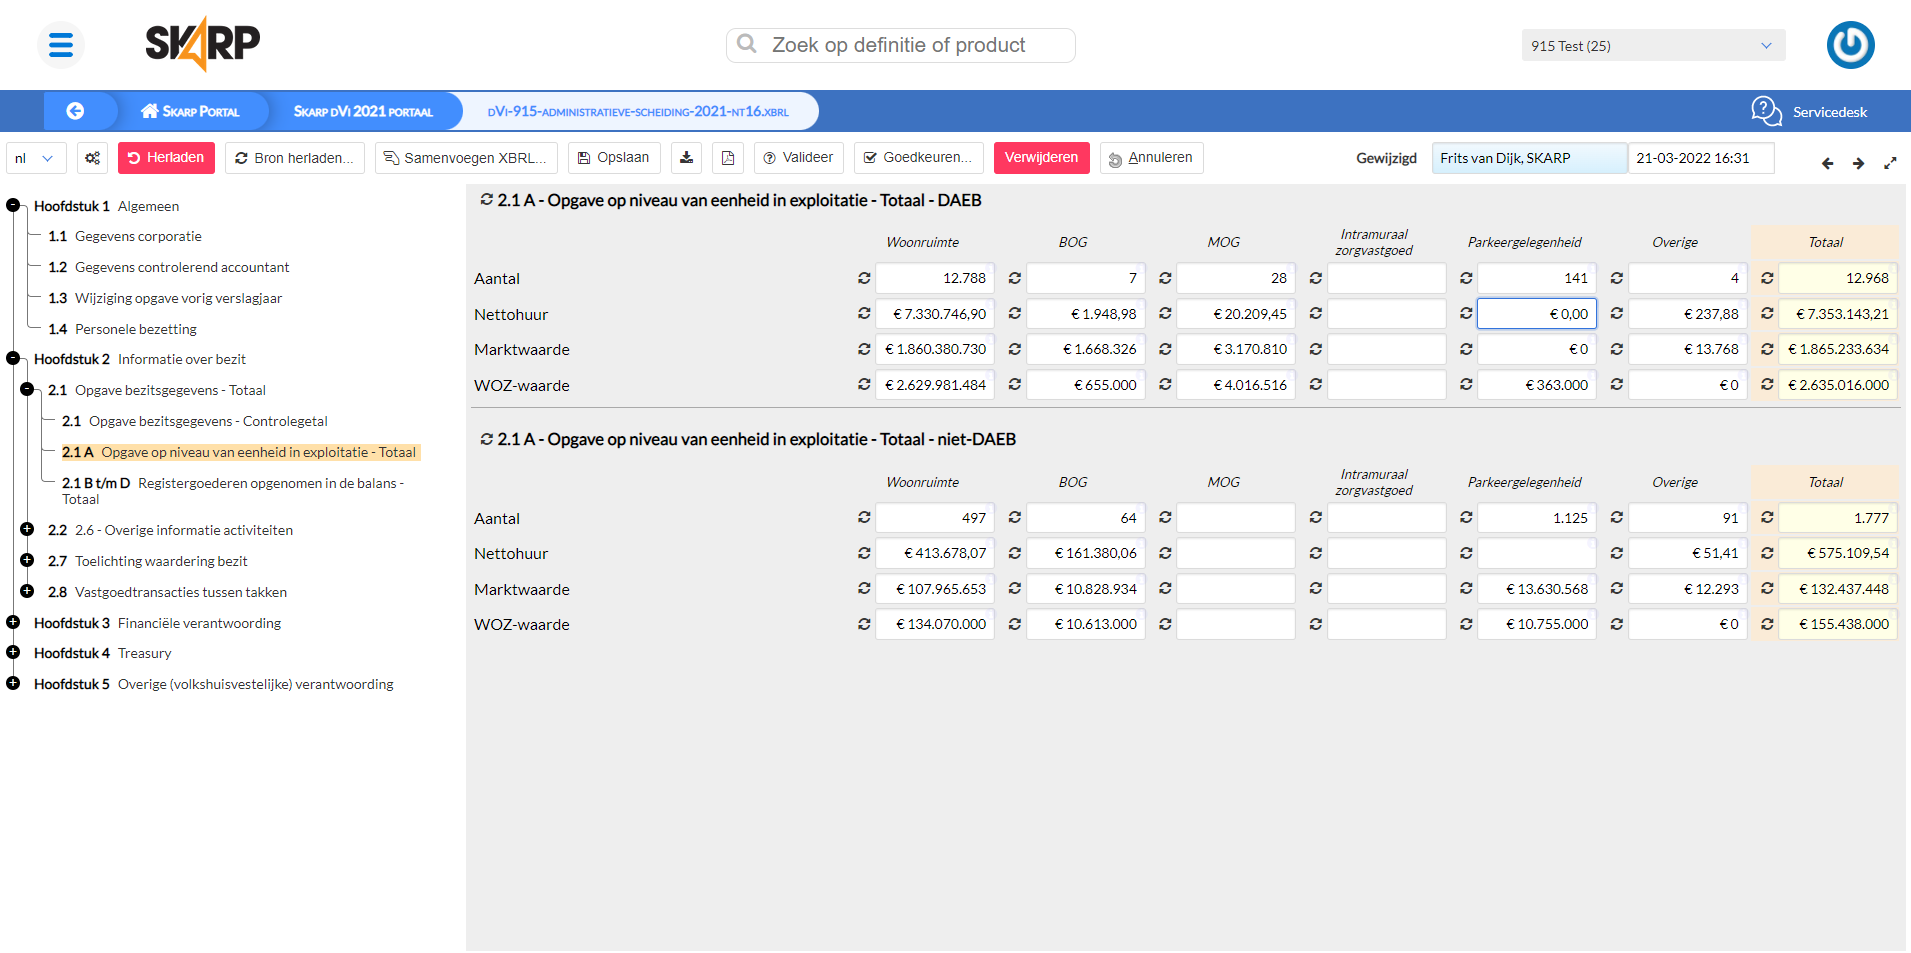1911x953 pixels.
Task: Click the red Verwijderen button
Action: coord(1041,158)
